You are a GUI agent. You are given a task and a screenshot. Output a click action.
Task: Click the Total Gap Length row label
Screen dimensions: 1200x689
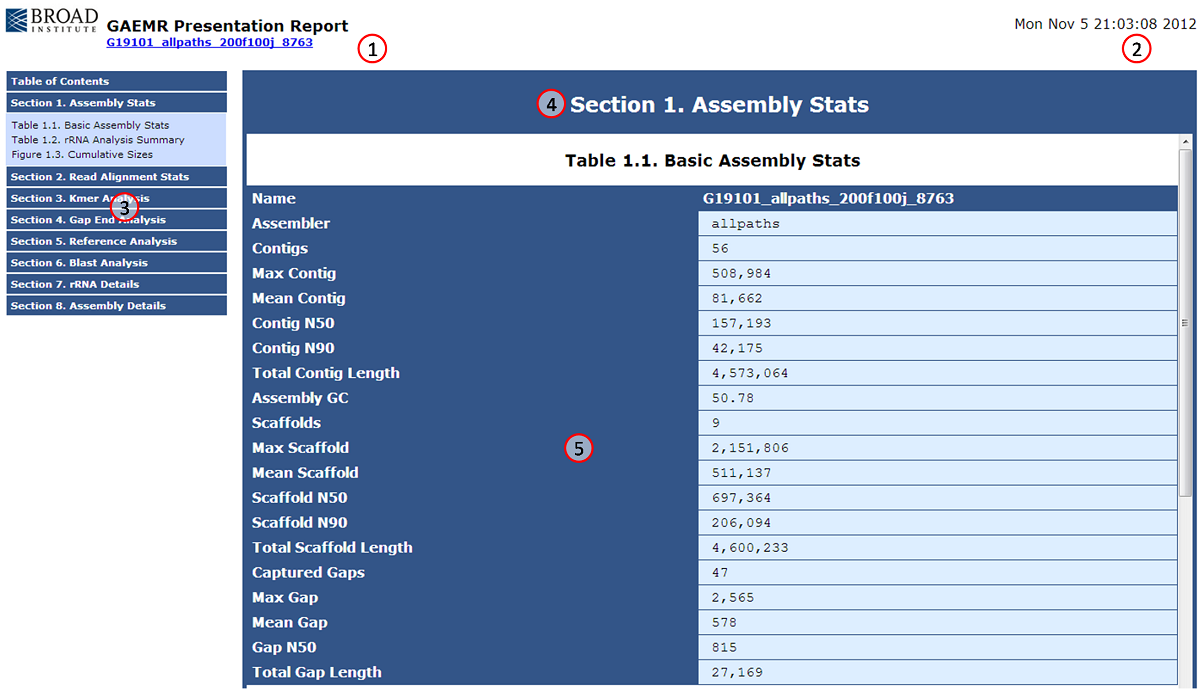(x=316, y=672)
